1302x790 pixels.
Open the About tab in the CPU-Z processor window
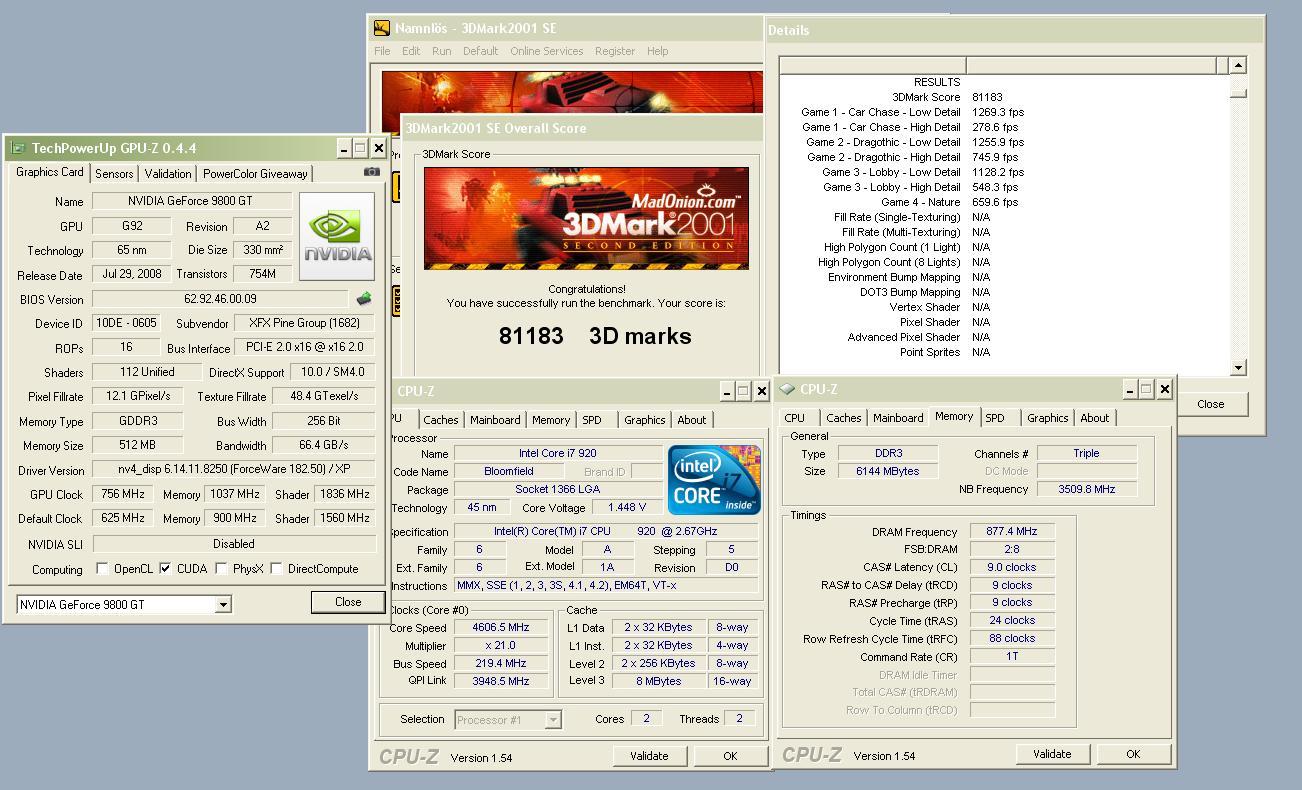[692, 420]
